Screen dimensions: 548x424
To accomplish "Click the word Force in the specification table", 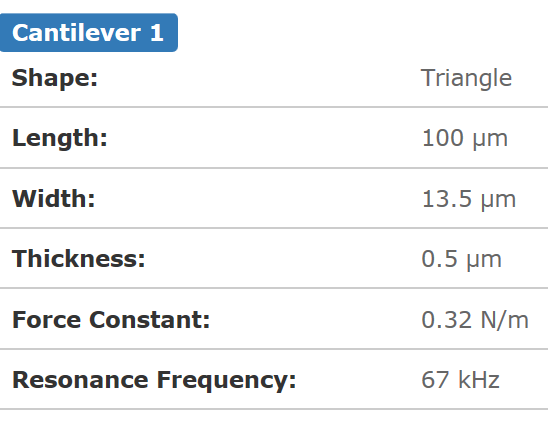I will (47, 319).
